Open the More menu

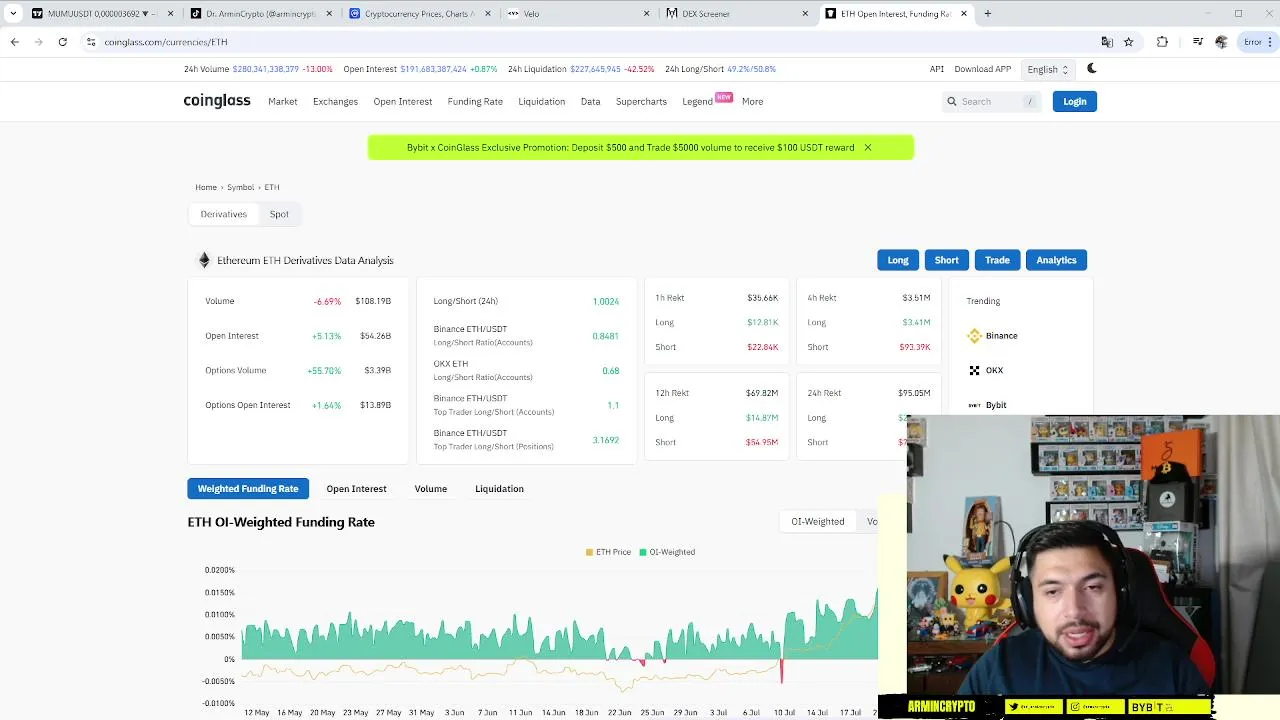click(752, 101)
